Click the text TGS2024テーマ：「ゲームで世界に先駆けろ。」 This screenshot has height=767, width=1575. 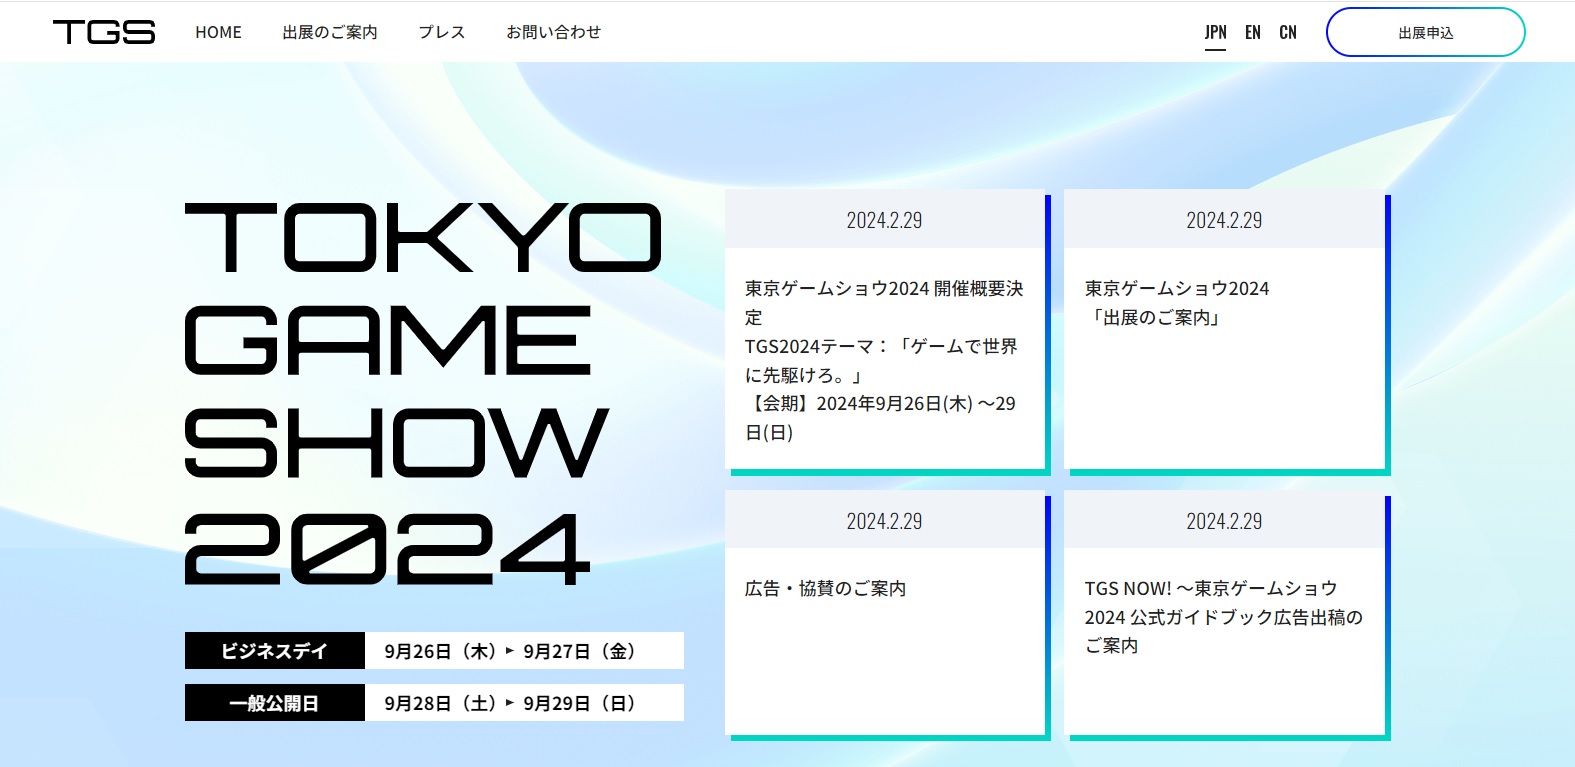pos(881,360)
